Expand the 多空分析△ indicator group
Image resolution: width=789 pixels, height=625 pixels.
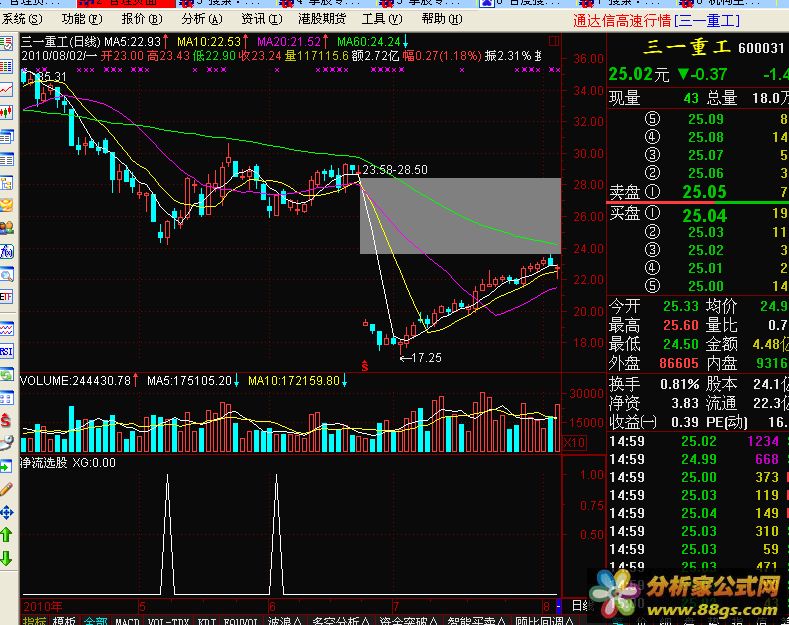341,620
